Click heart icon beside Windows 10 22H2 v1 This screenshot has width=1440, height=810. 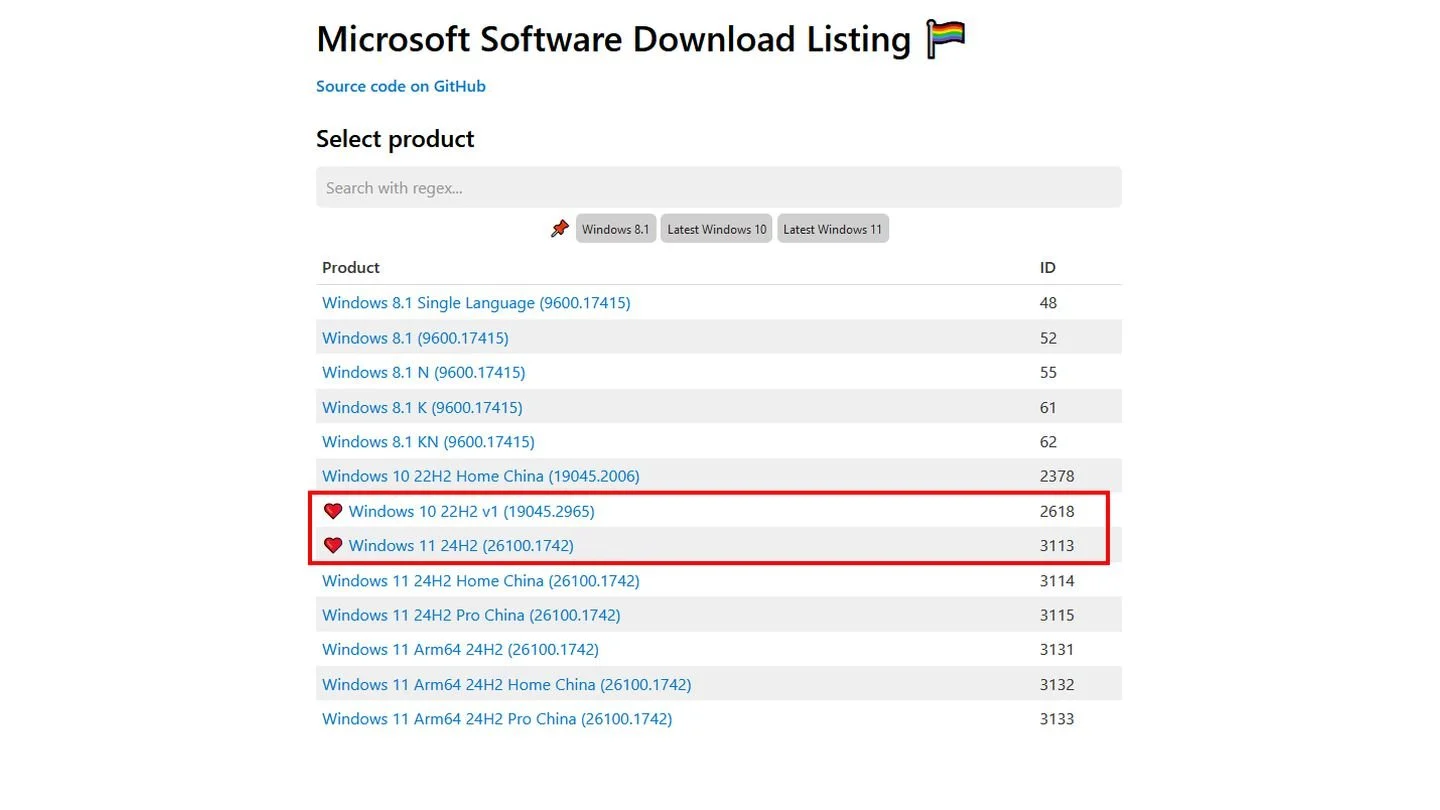point(333,511)
